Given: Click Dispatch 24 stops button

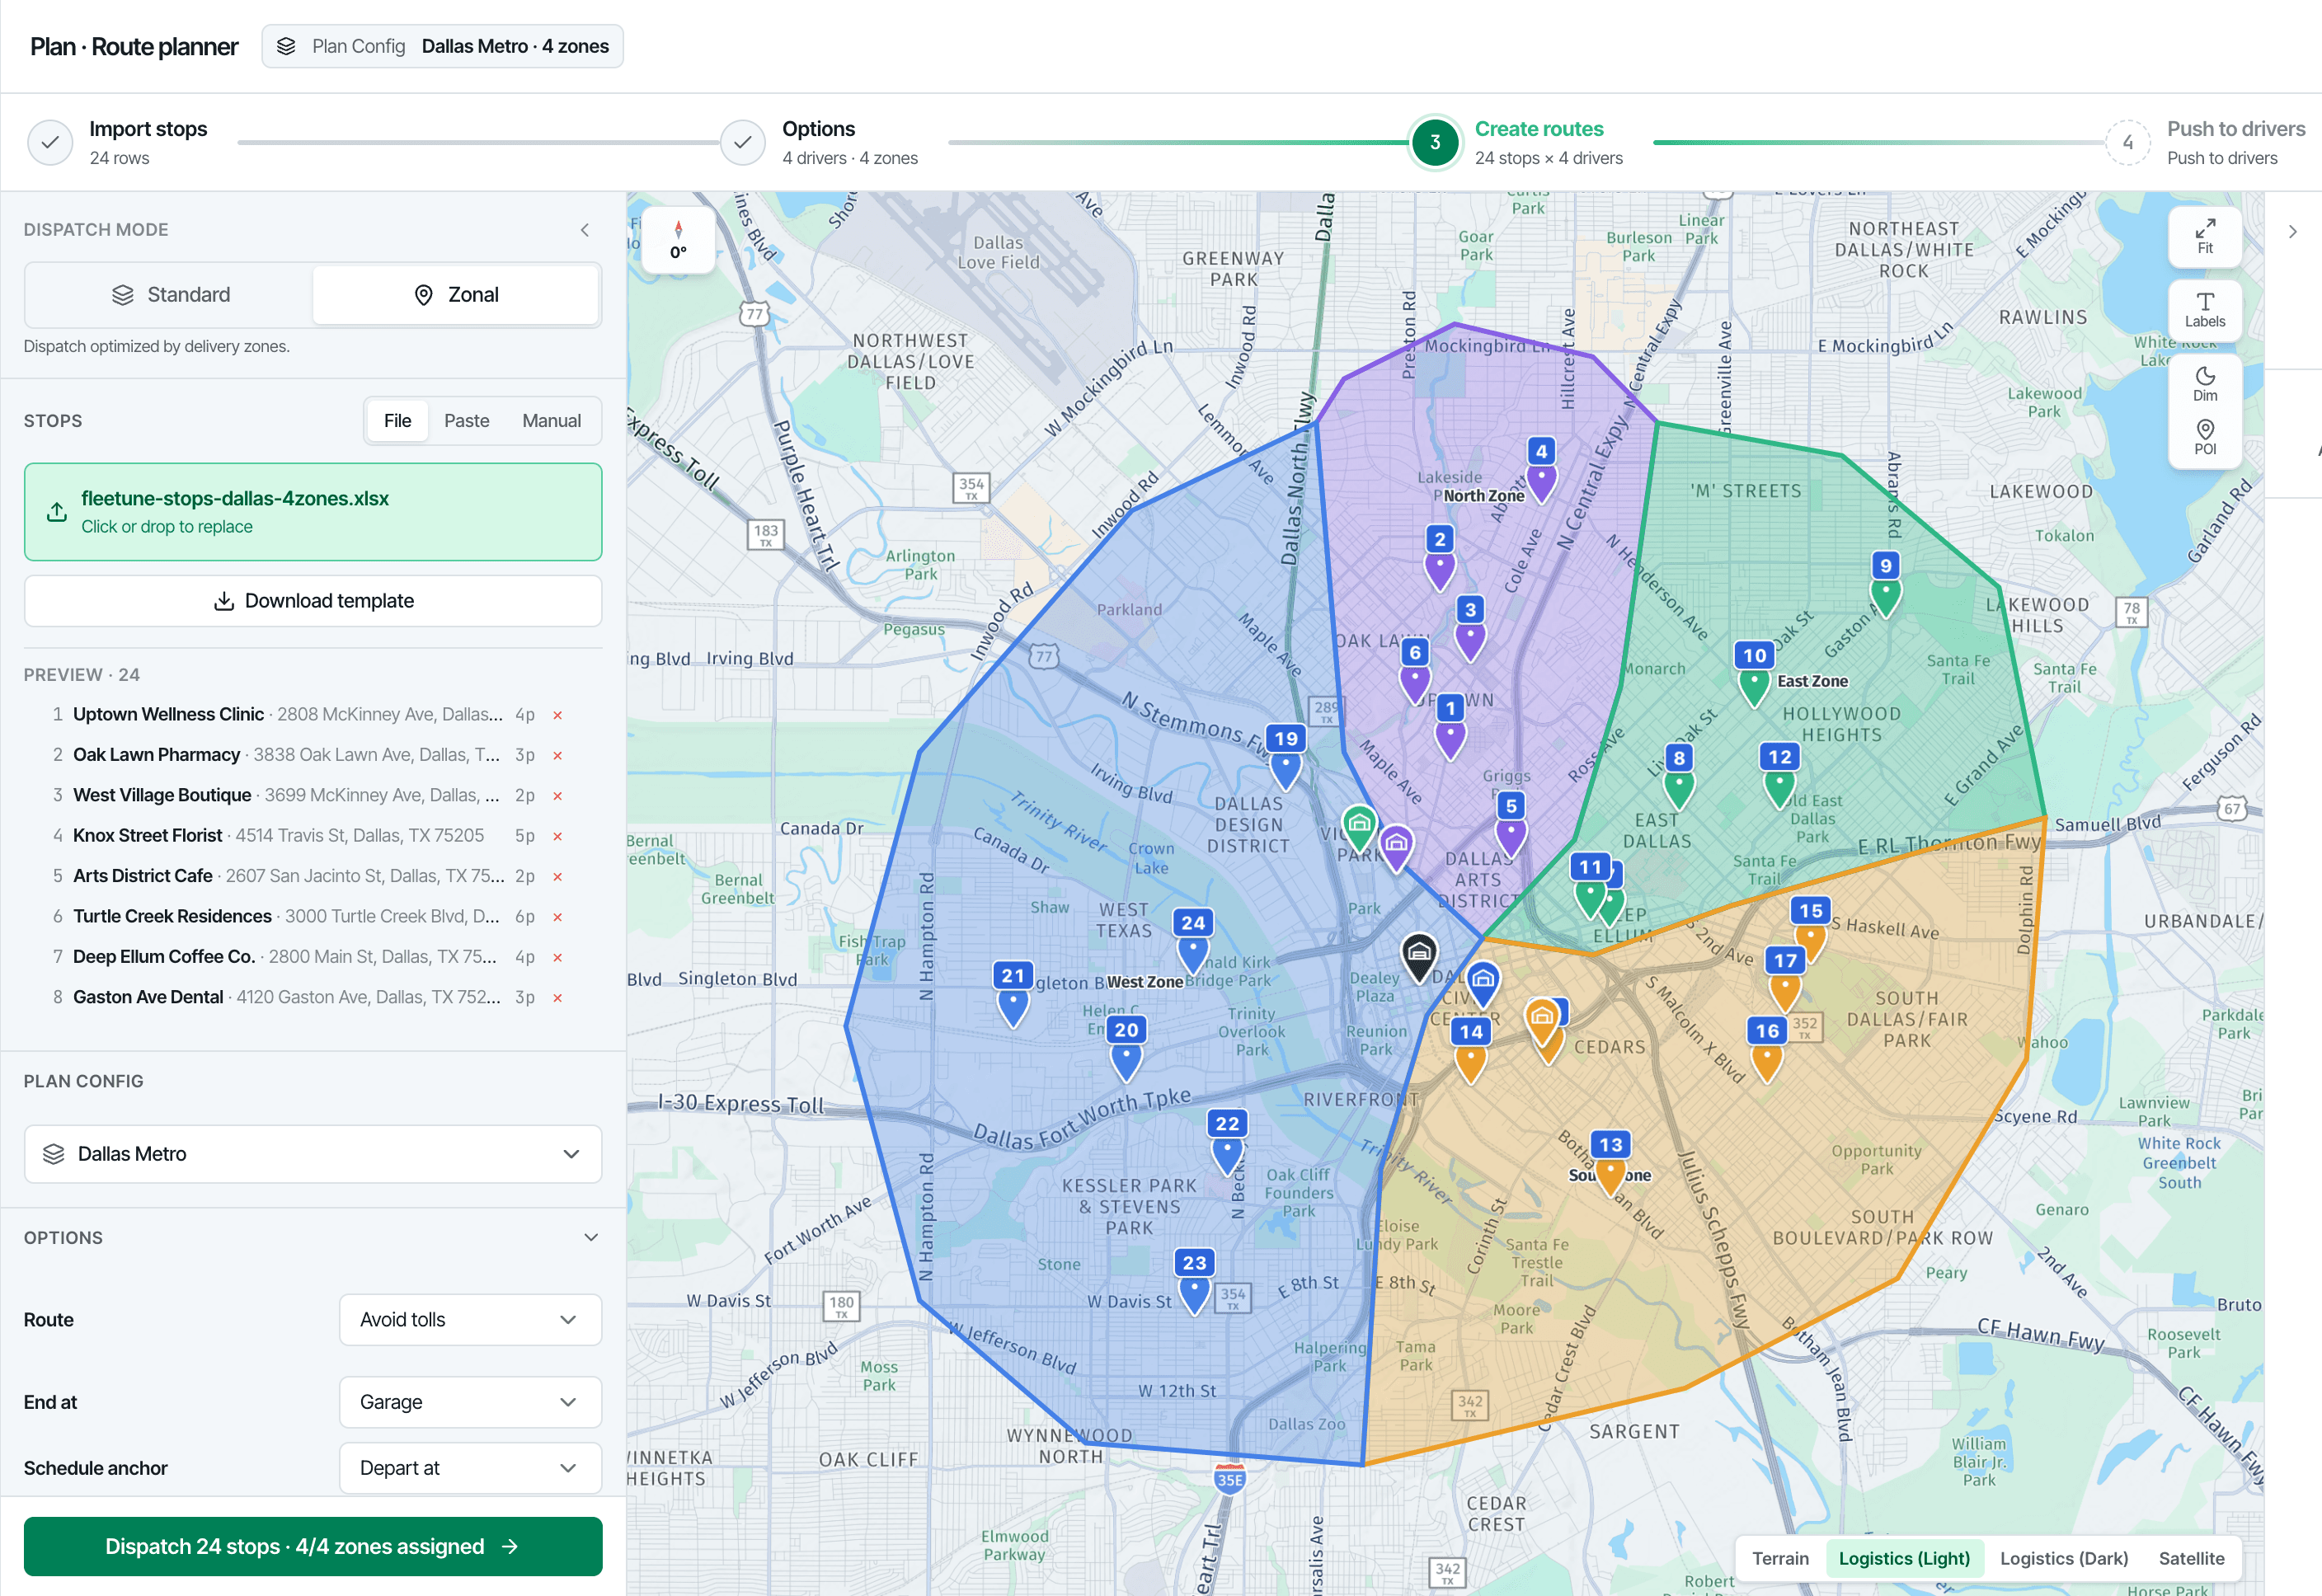Looking at the screenshot, I should pos(313,1546).
